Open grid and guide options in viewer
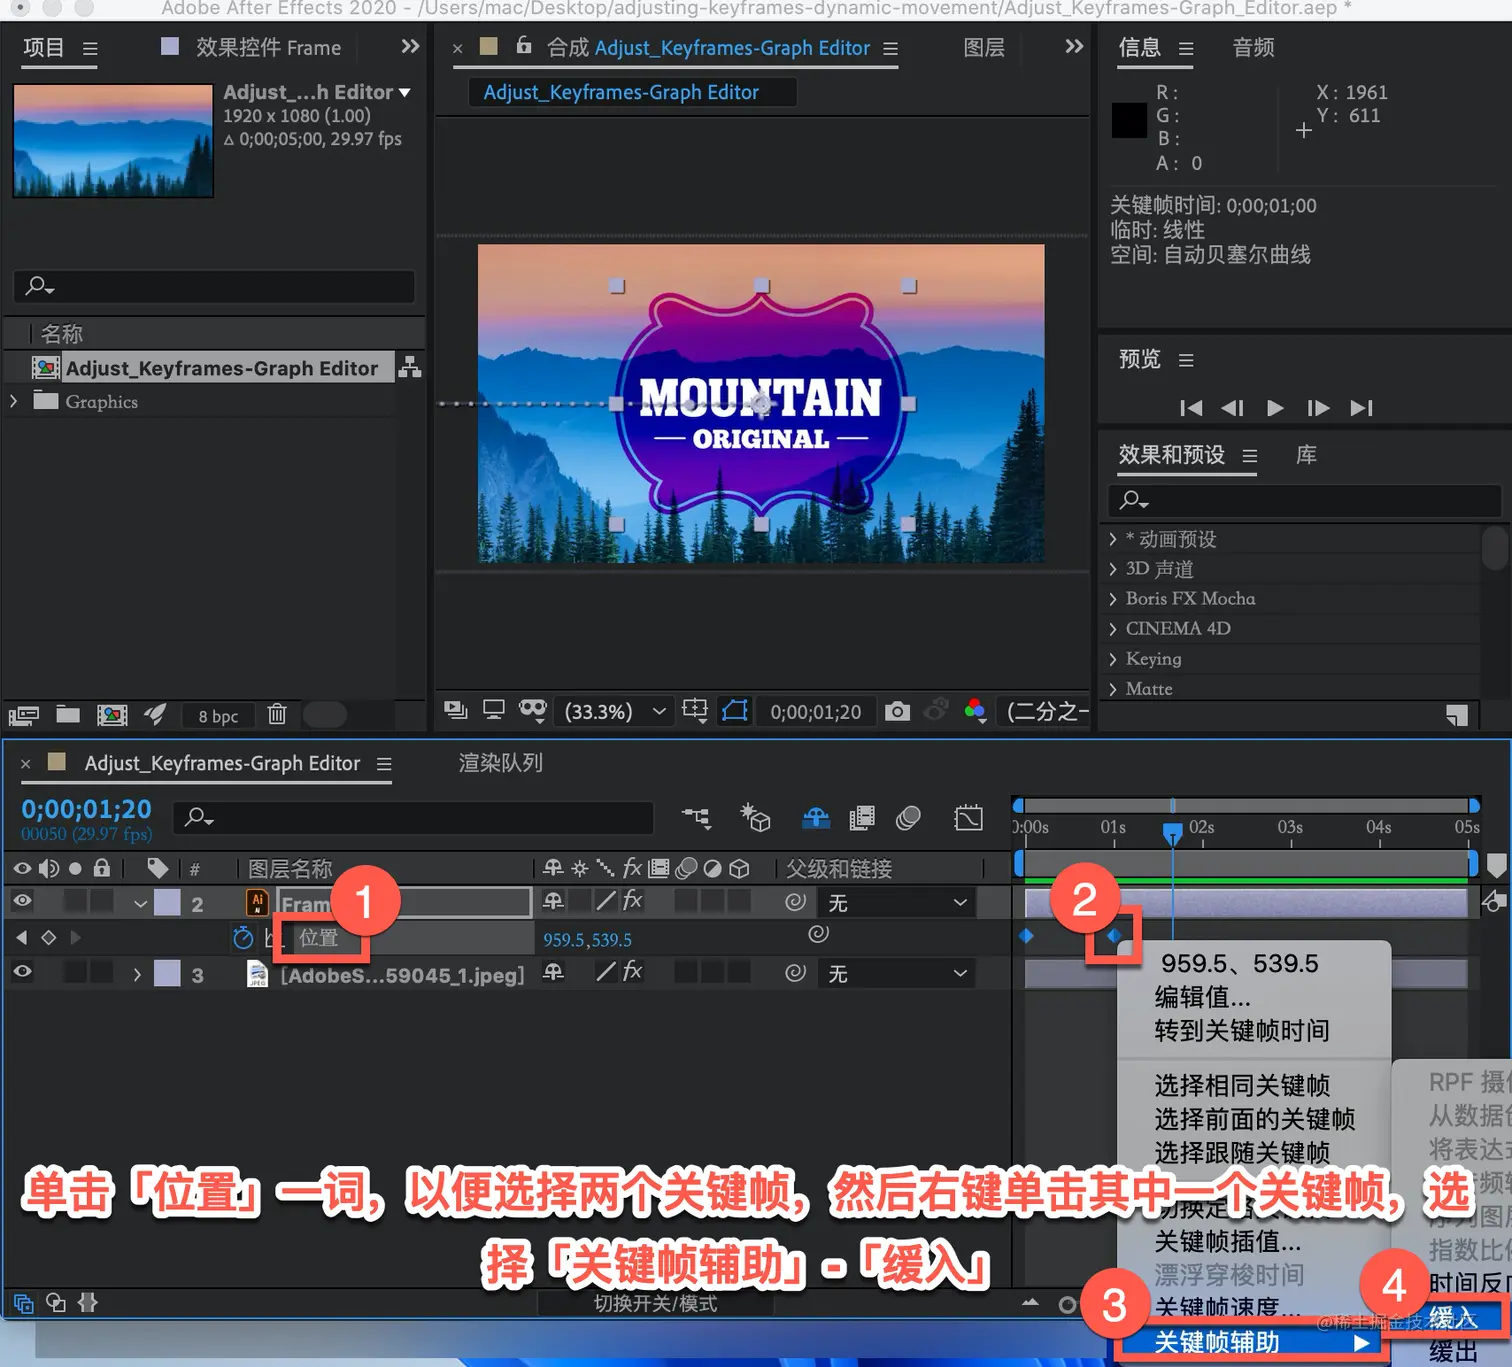 (695, 710)
